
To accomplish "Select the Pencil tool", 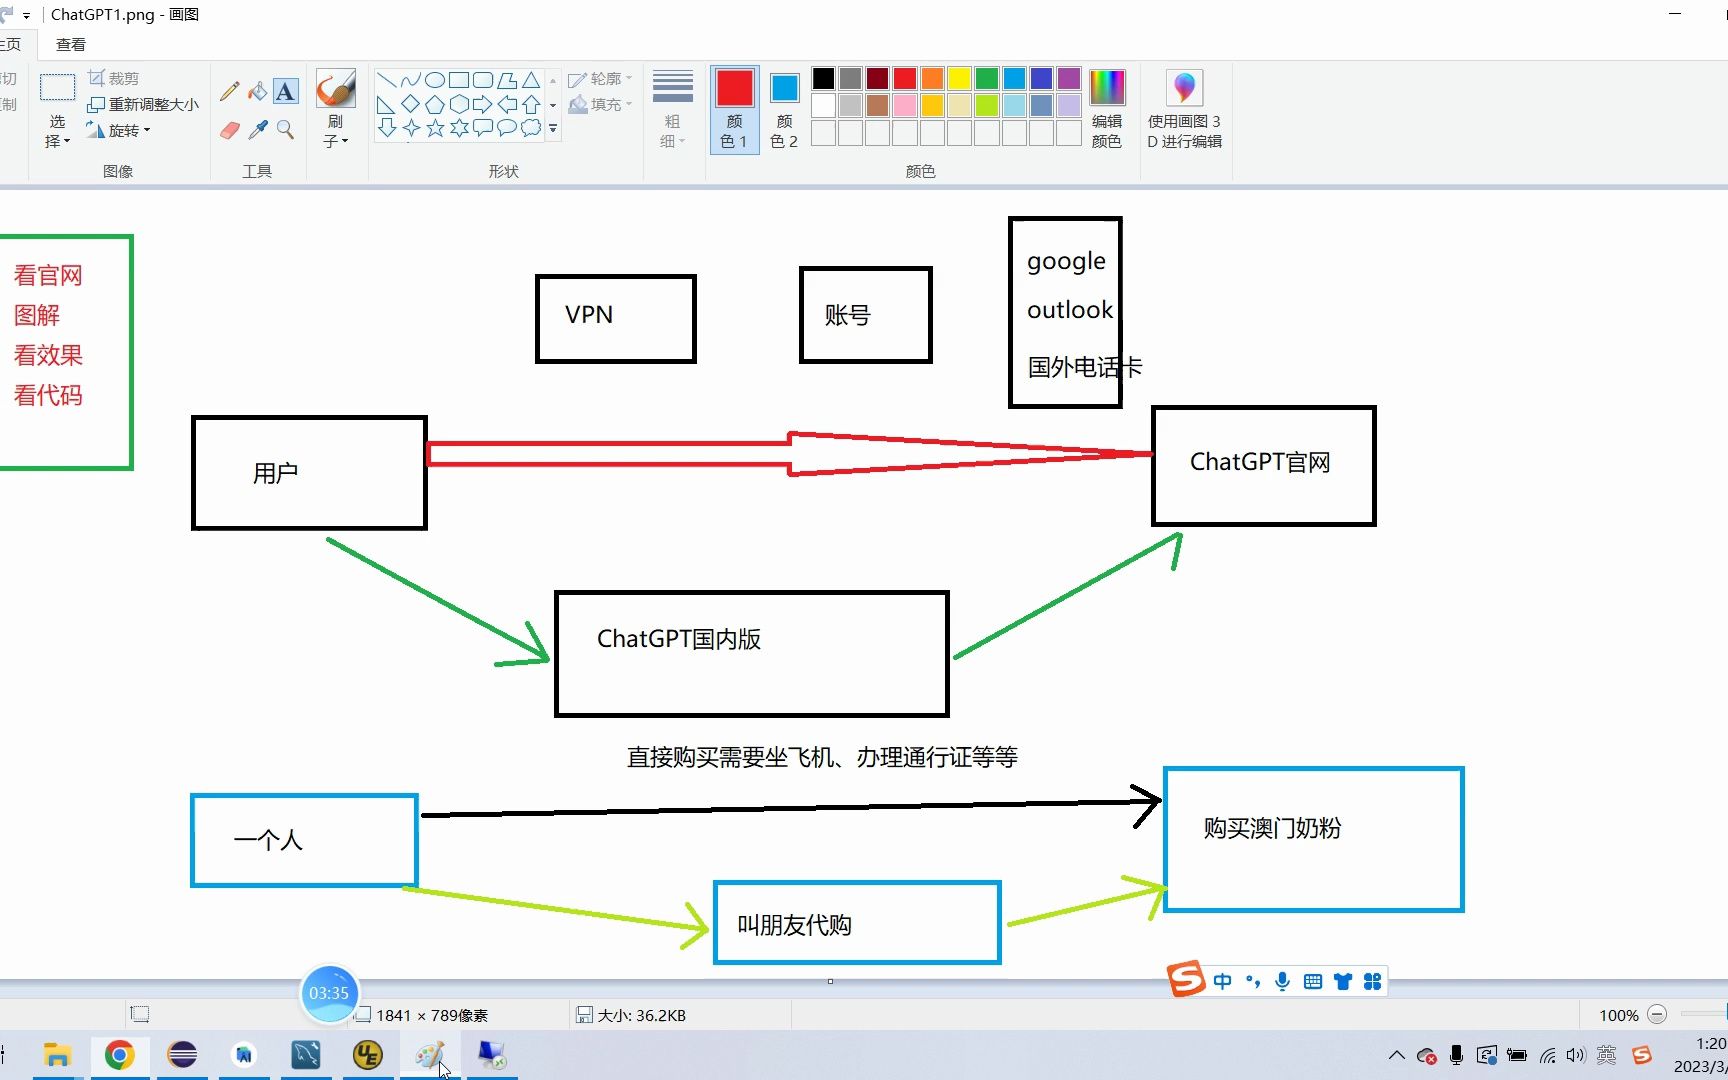I will pos(229,91).
